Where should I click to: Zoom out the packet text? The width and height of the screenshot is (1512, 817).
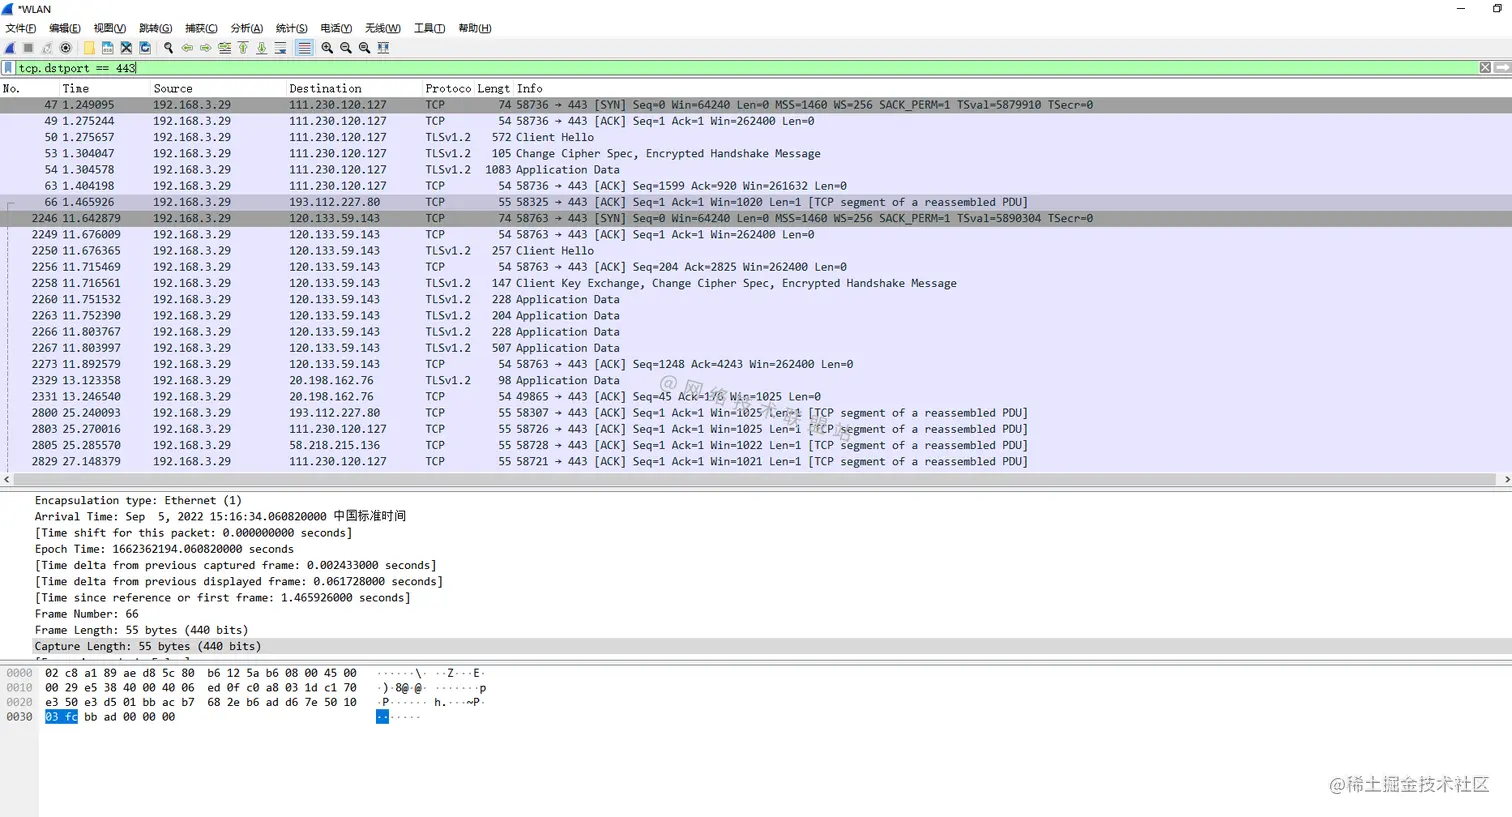coord(346,48)
